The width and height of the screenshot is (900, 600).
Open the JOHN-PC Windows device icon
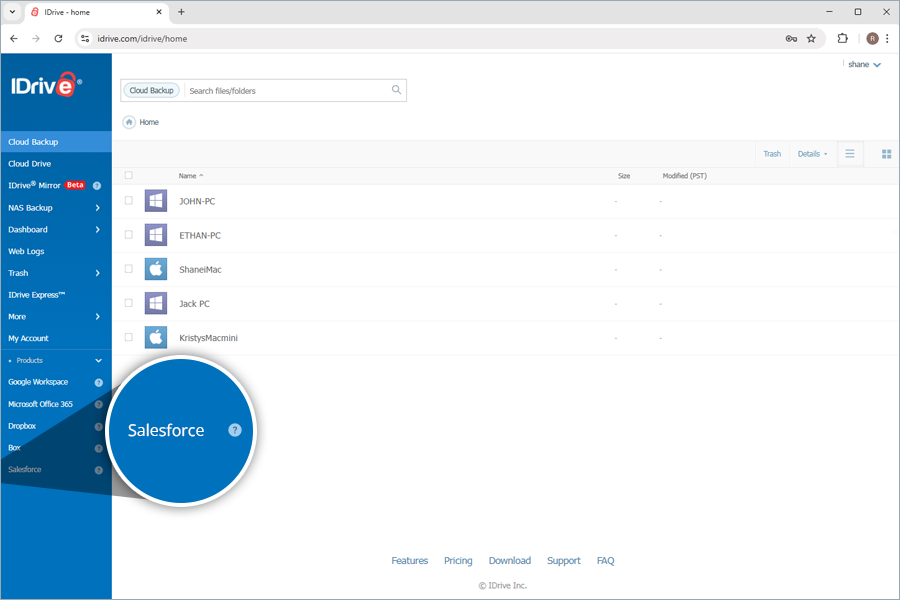155,201
